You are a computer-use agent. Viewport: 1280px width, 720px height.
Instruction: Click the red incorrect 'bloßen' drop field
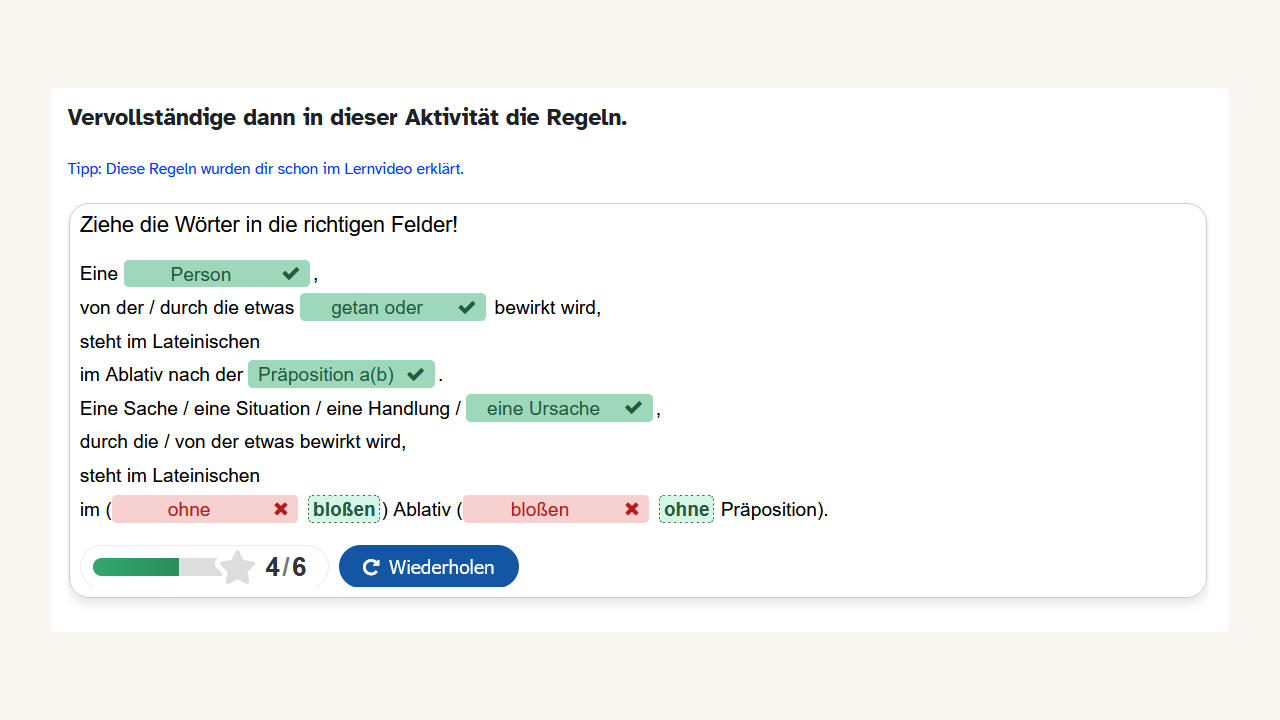tap(540, 510)
